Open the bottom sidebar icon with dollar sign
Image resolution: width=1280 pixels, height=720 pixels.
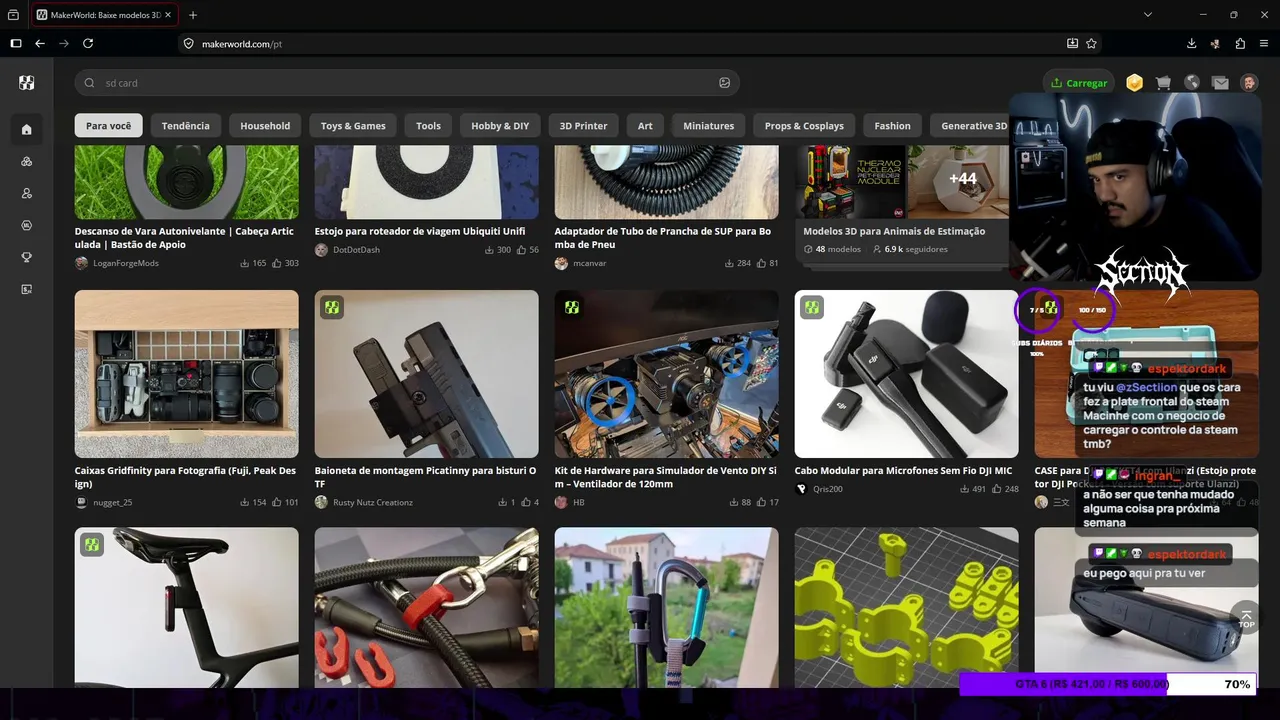coord(26,289)
